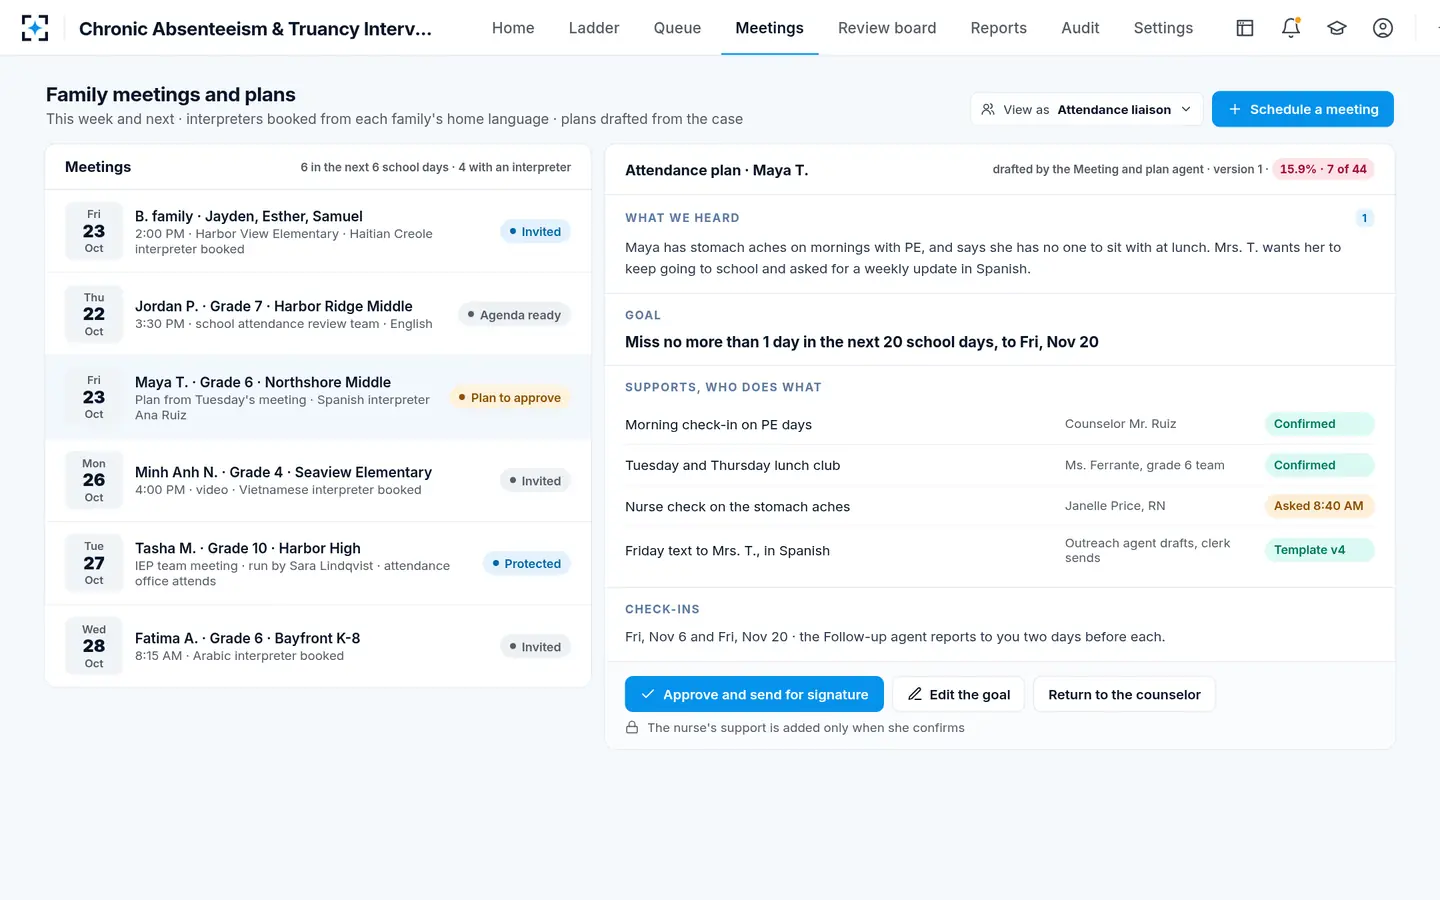Viewport: 1440px width, 900px height.
Task: Click the Plan to approve badge
Action: [510, 398]
